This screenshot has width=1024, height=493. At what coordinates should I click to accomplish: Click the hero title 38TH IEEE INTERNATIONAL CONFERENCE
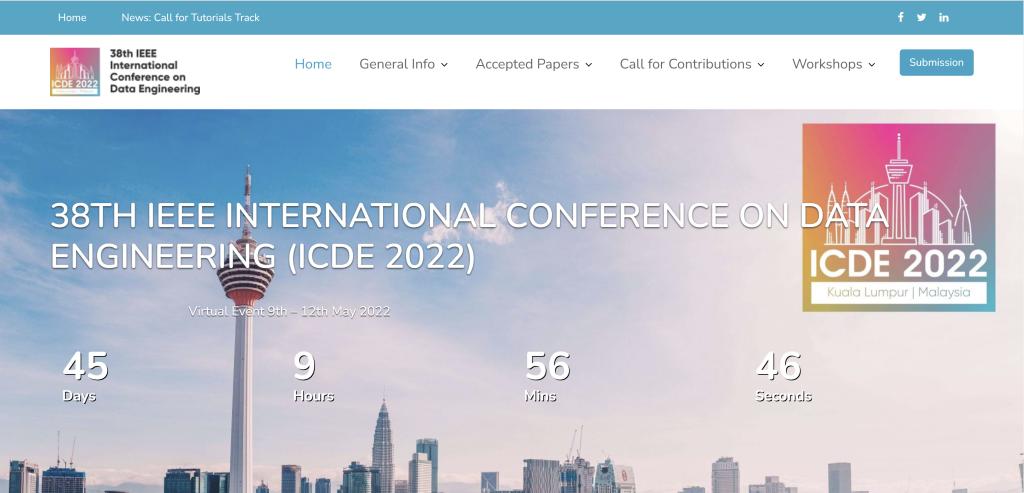[x=469, y=236]
